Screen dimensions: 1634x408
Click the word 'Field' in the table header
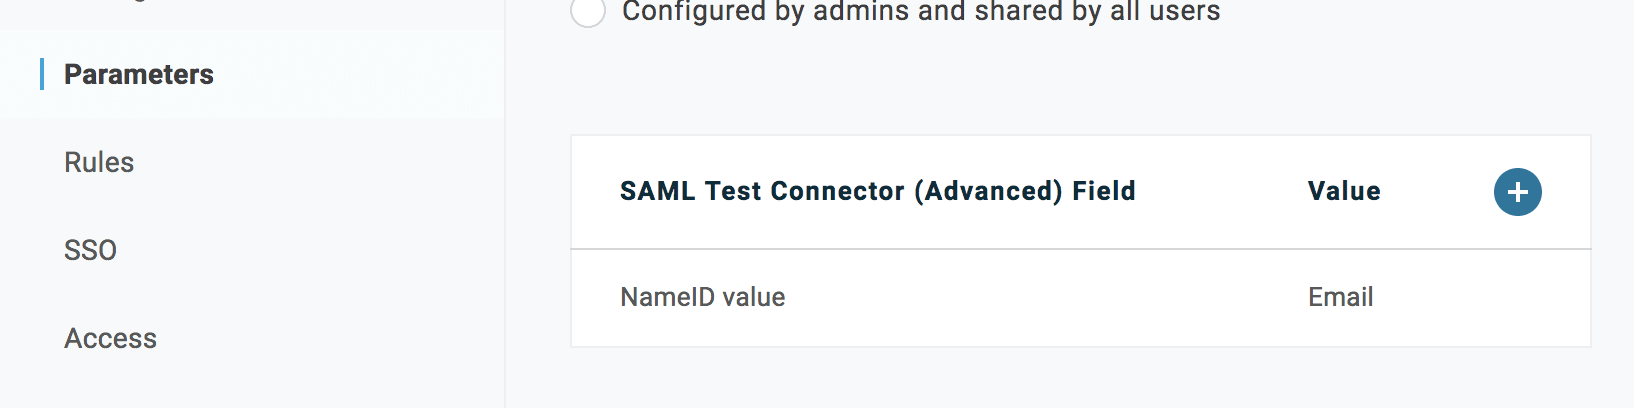pos(1104,192)
